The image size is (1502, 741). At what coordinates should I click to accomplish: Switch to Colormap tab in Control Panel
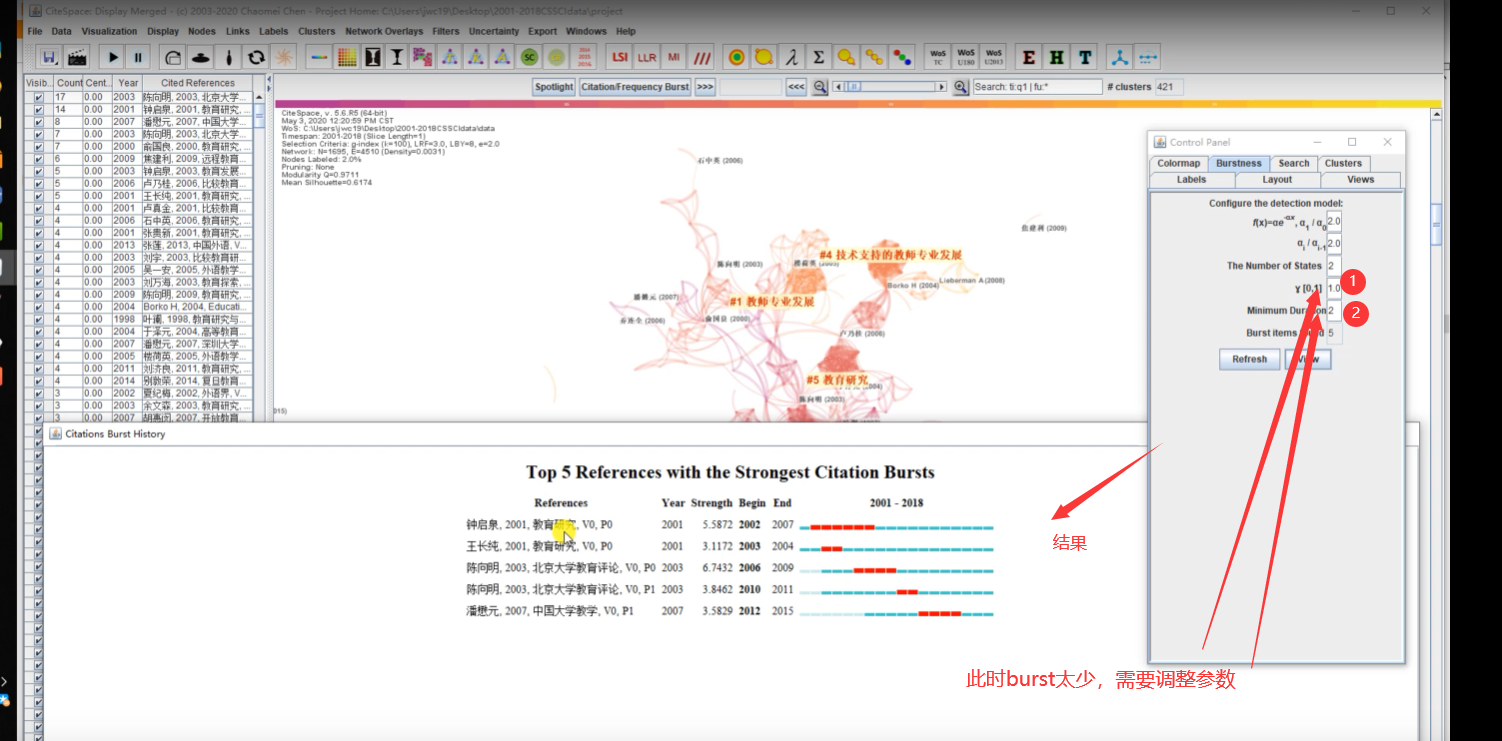coord(1178,163)
